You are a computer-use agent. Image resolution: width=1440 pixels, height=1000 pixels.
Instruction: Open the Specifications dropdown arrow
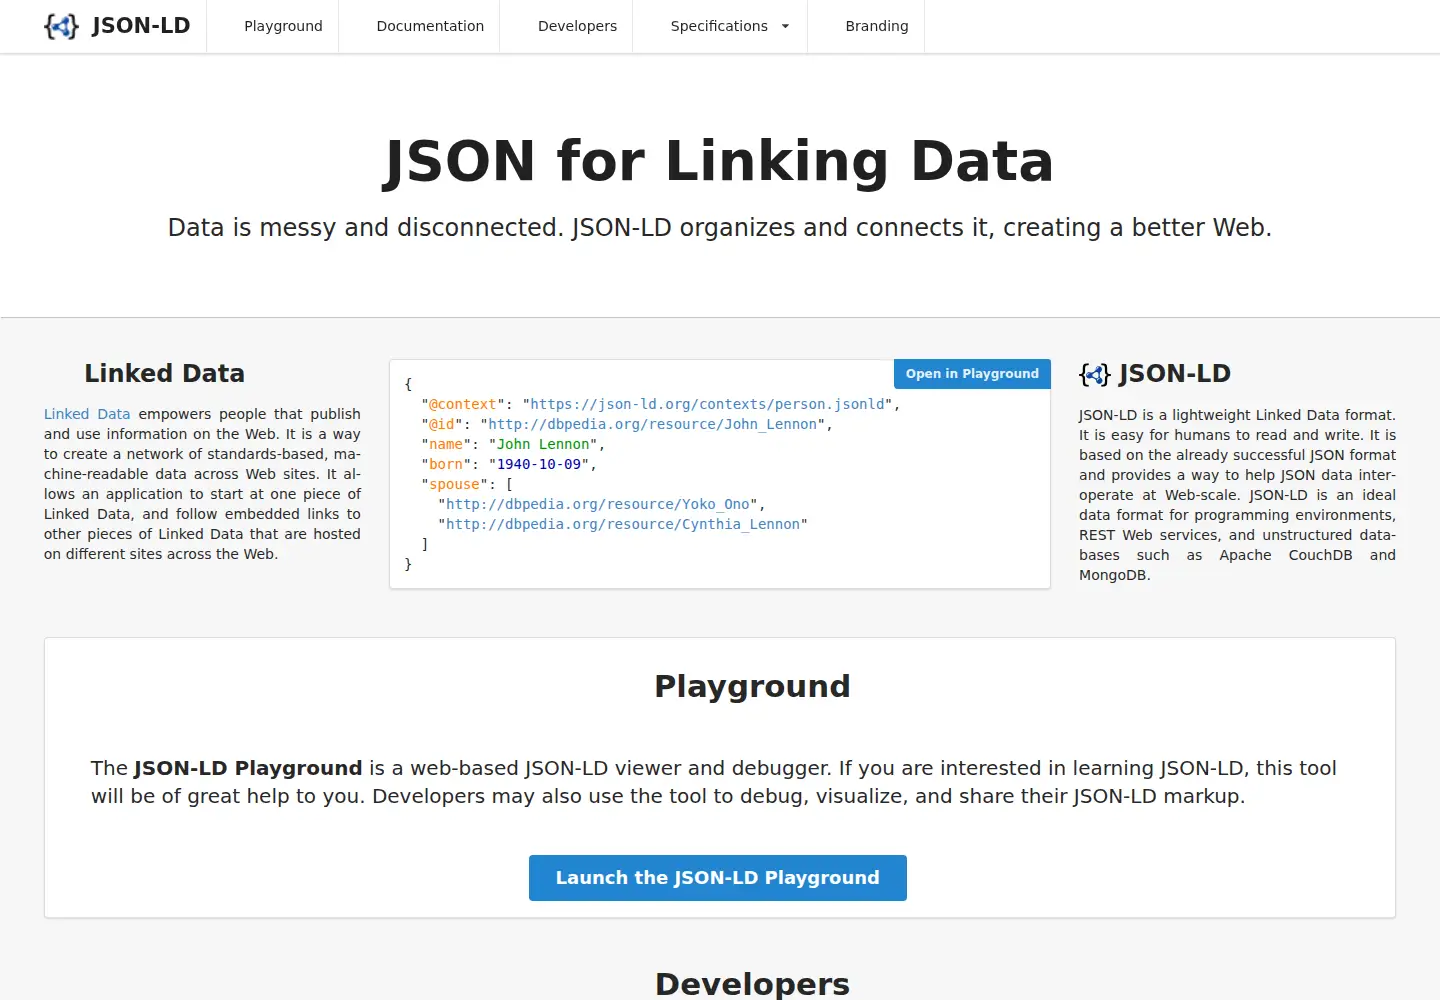click(785, 26)
